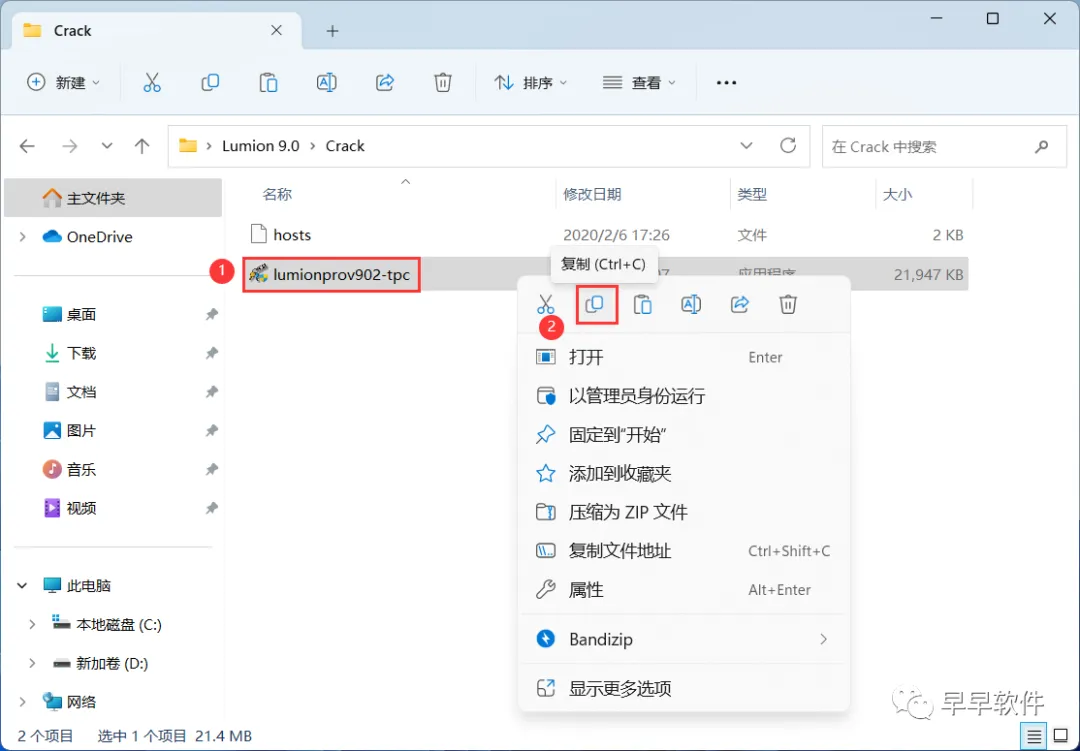The height and width of the screenshot is (751, 1080).
Task: Expand the 网络 tree node
Action: (23, 702)
